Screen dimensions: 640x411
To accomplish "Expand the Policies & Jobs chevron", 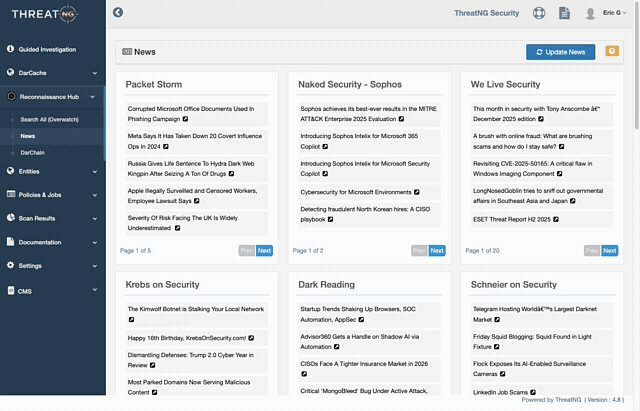I will (95, 195).
